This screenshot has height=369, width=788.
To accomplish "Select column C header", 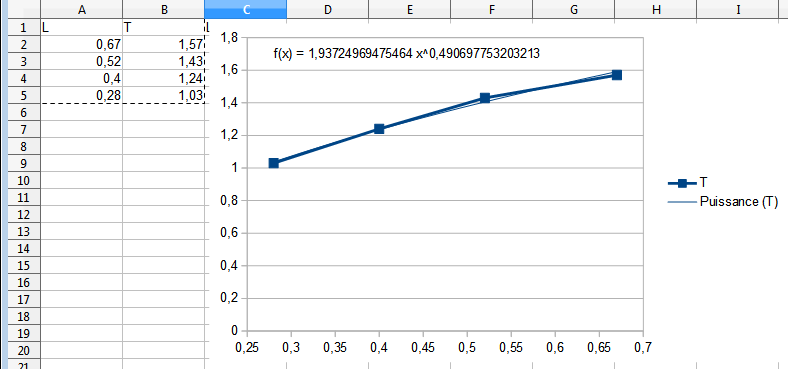I will tap(245, 9).
